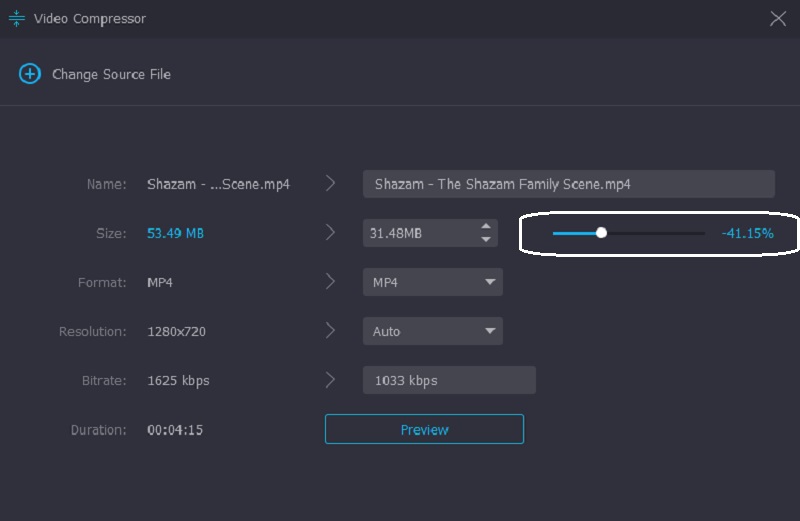This screenshot has height=521, width=800.
Task: Click the plus icon beside Change Source File
Action: click(x=30, y=74)
